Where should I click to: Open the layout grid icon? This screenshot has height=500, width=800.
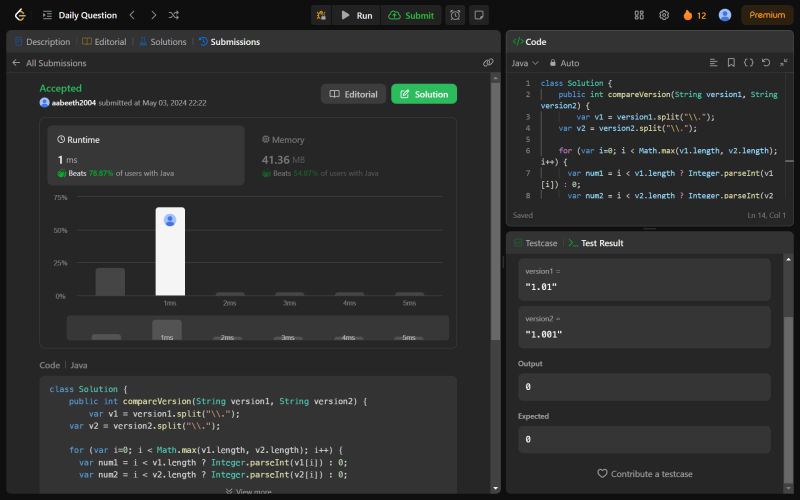(639, 15)
